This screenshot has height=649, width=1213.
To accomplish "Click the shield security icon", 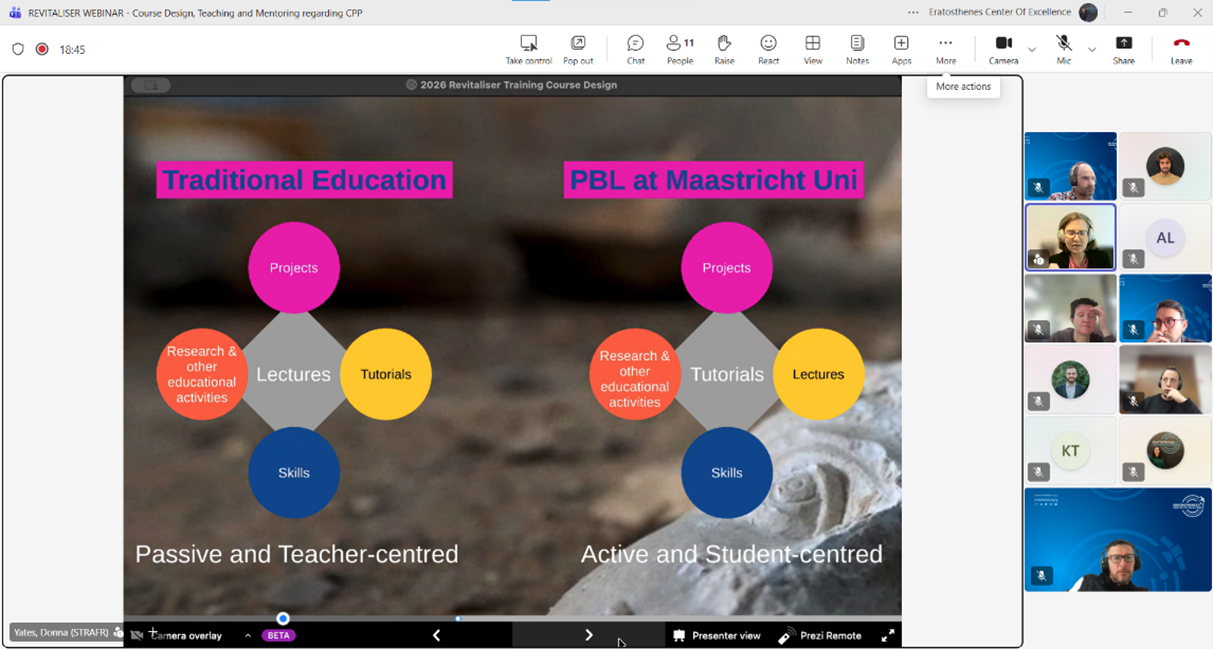I will tap(18, 49).
